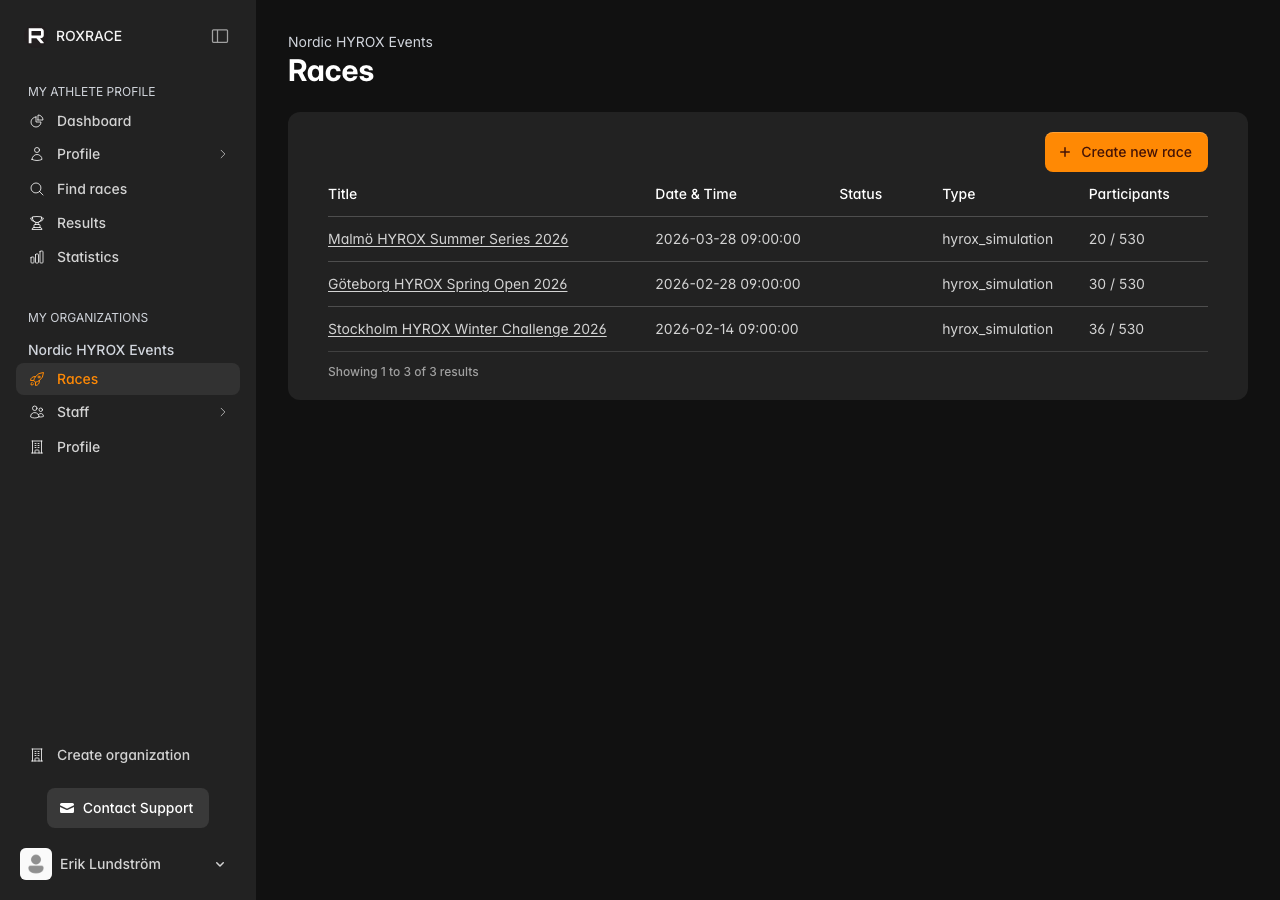Click the participants count 36 / 530
This screenshot has width=1280, height=900.
(1116, 329)
